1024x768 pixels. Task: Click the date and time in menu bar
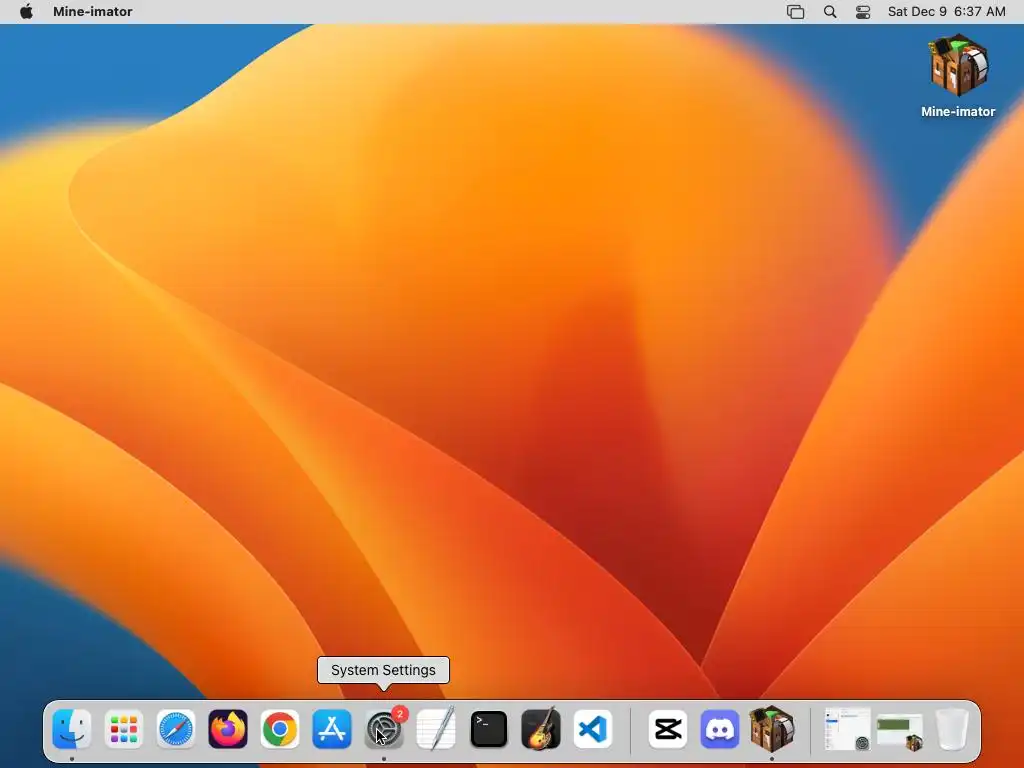tap(946, 12)
